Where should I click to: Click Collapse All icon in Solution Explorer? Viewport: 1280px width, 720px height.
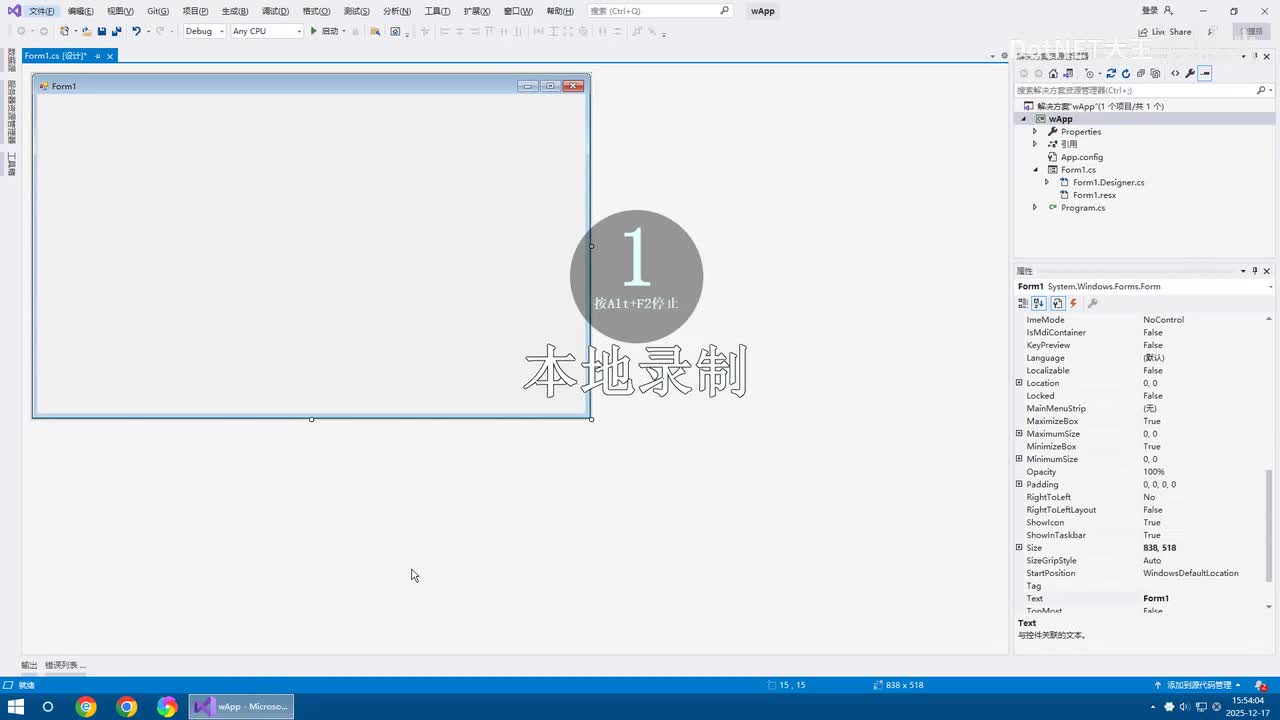(x=1141, y=73)
